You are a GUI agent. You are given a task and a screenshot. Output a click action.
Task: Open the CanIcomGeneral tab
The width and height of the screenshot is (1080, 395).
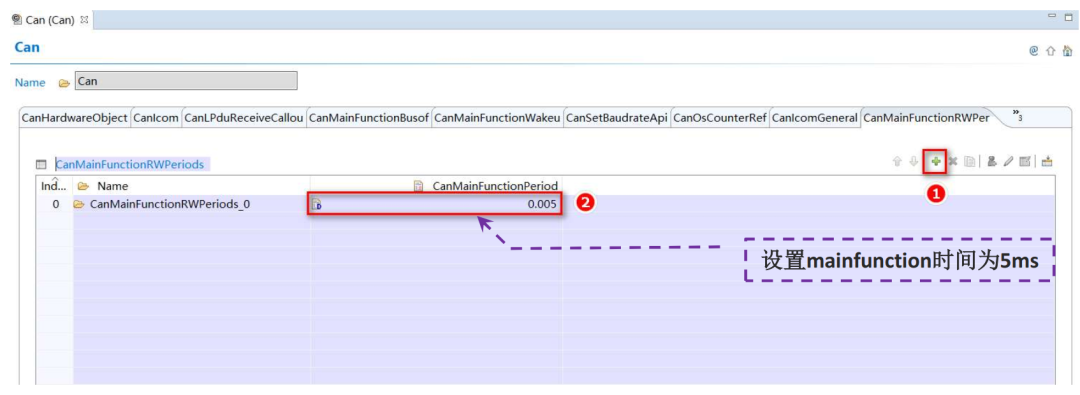click(x=815, y=118)
